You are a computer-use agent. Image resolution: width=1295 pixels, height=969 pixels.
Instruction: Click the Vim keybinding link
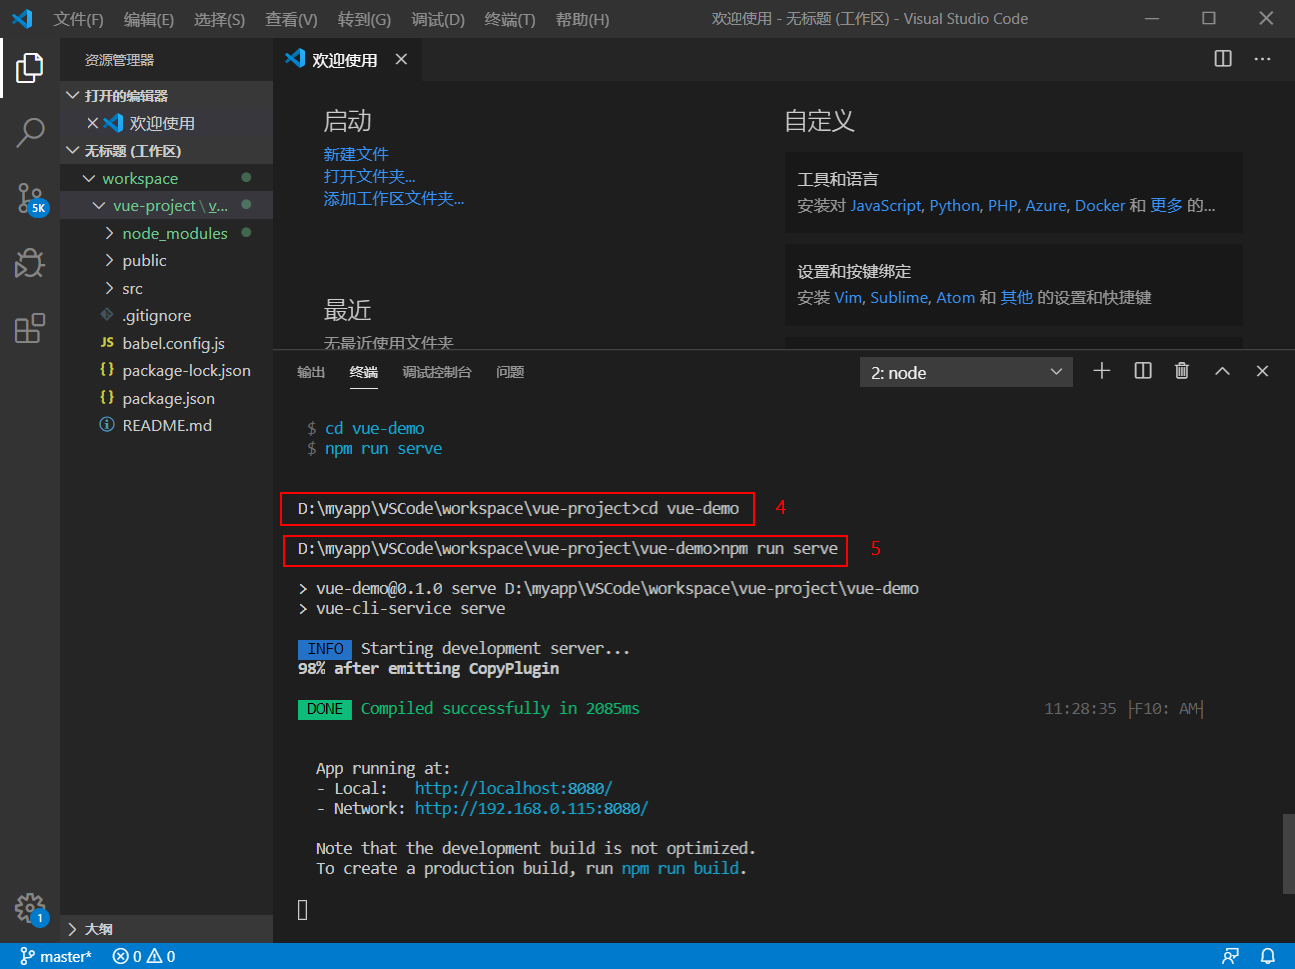[x=848, y=297]
